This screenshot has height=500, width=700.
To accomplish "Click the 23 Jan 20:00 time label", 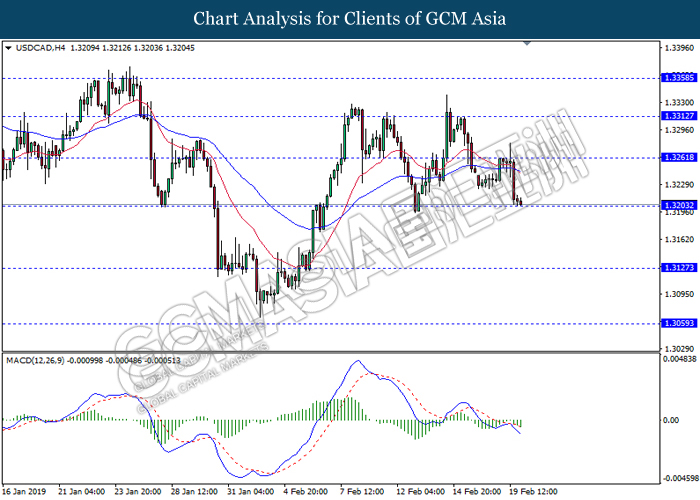I will click(x=138, y=492).
